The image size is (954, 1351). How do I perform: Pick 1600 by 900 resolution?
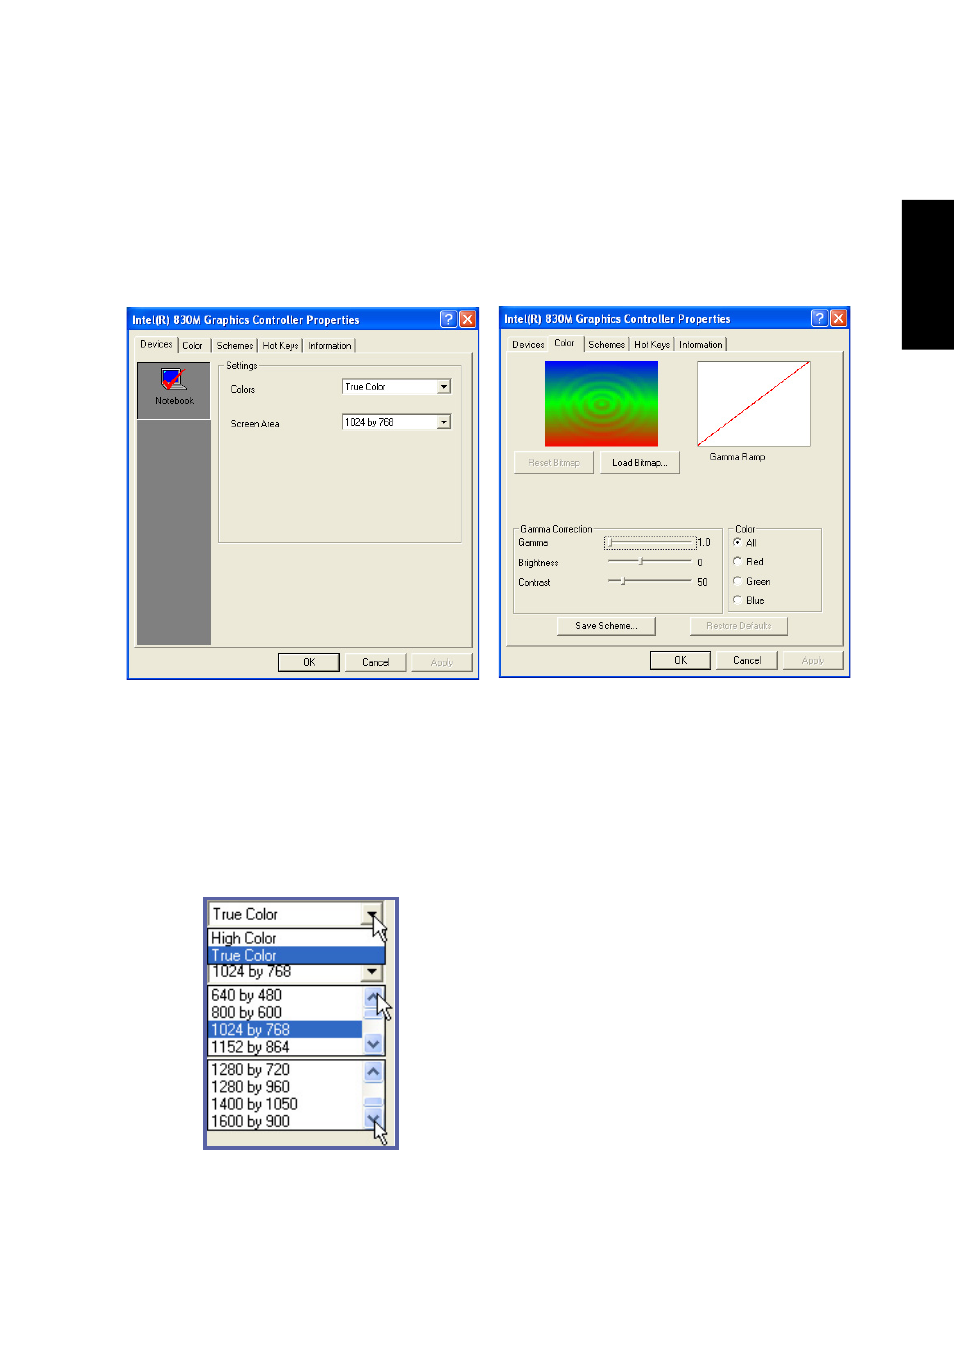coord(285,1121)
